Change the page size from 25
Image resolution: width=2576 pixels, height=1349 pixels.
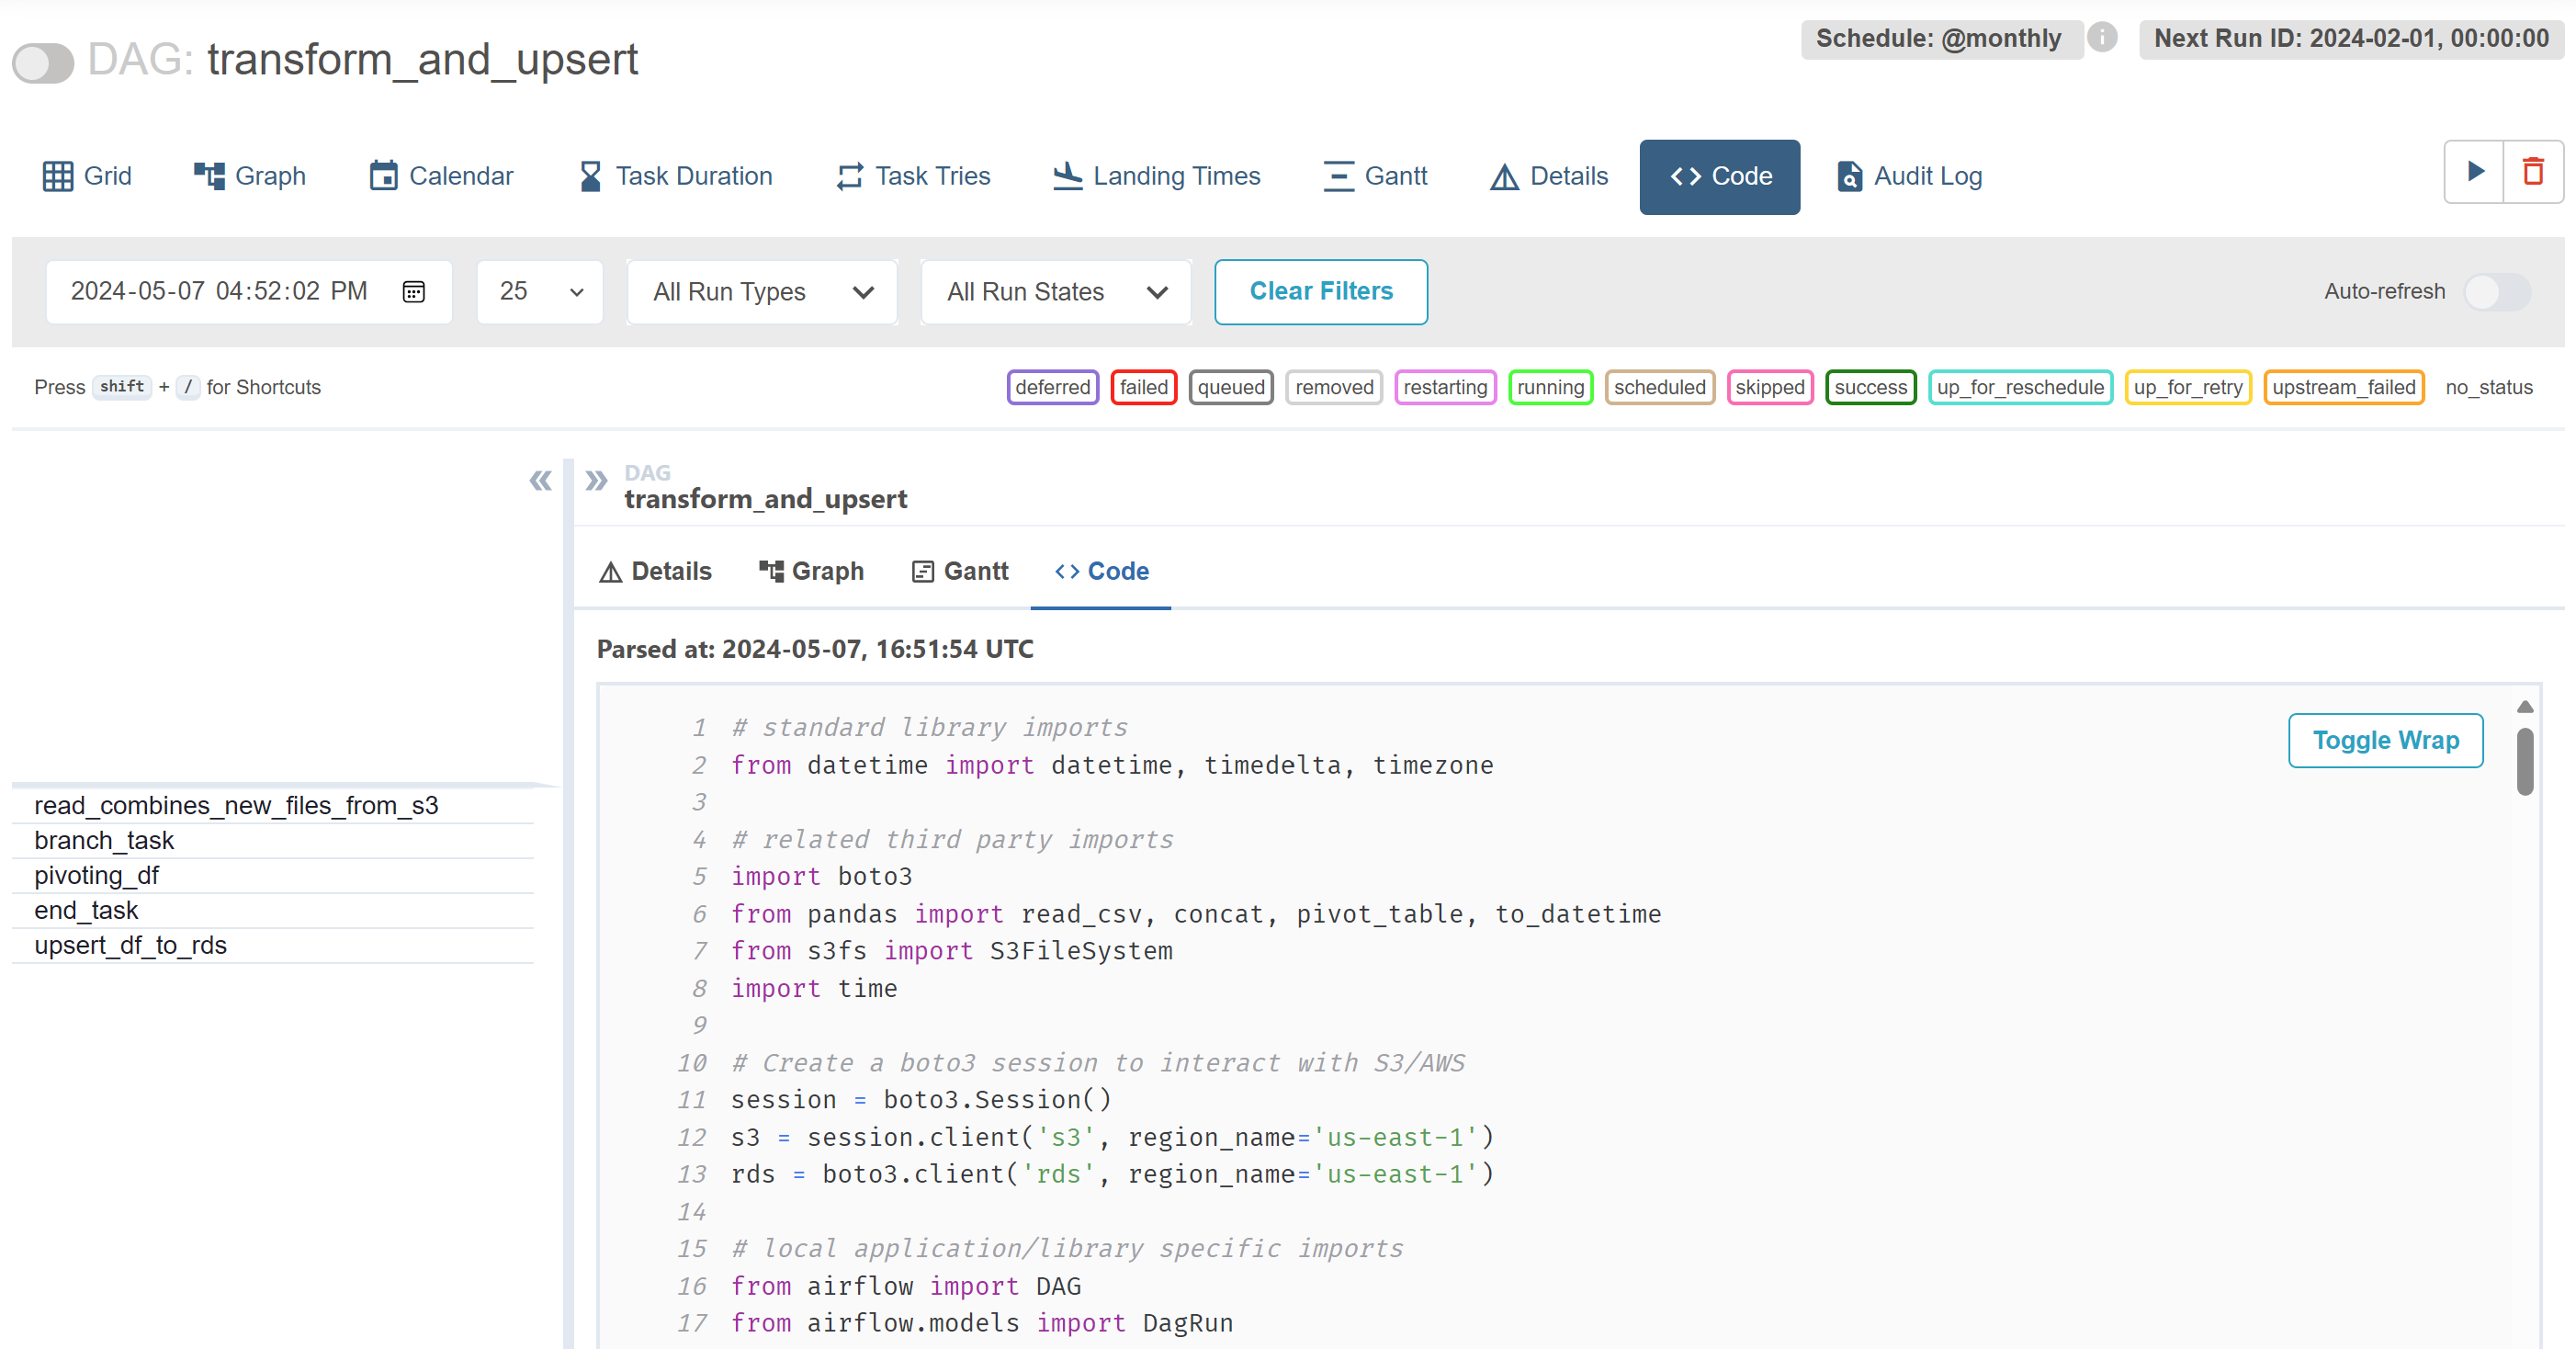click(539, 292)
